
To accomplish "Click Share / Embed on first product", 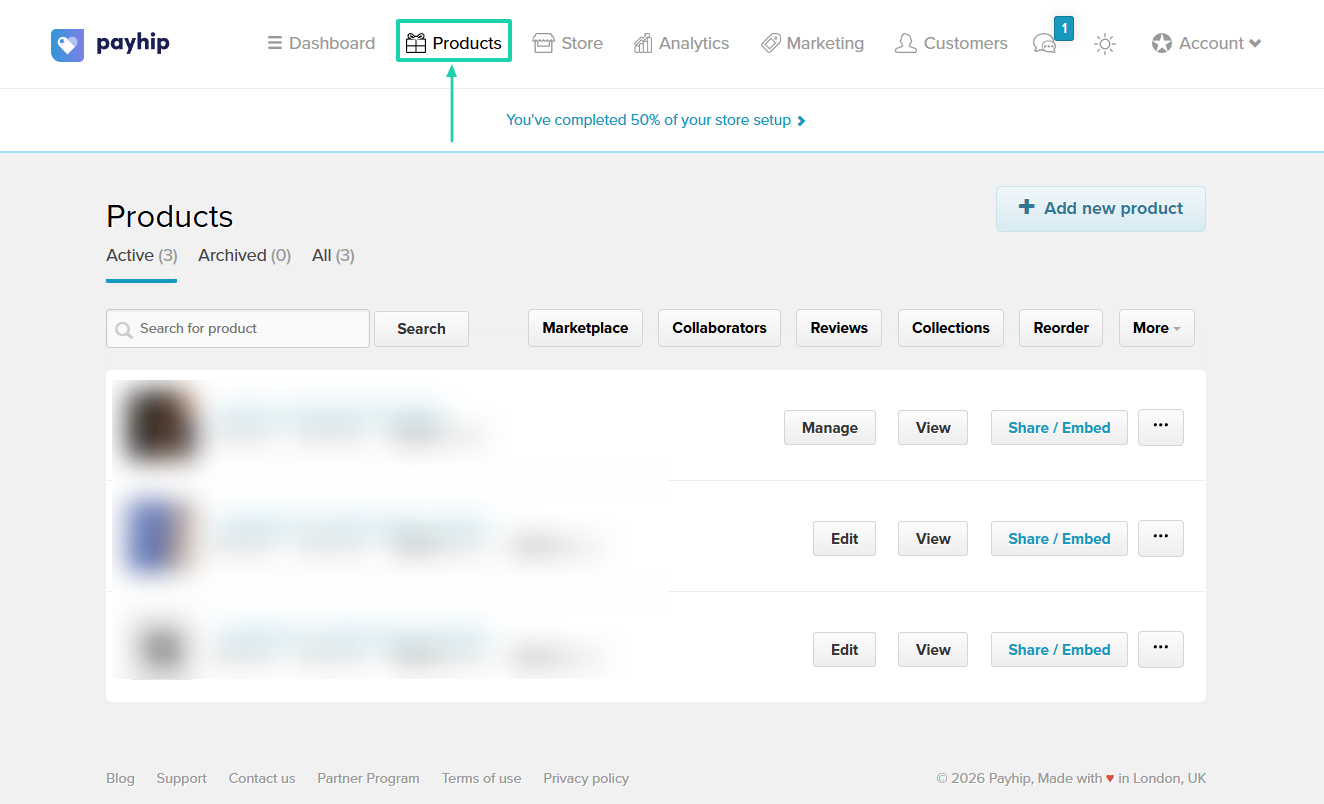I will [x=1059, y=427].
